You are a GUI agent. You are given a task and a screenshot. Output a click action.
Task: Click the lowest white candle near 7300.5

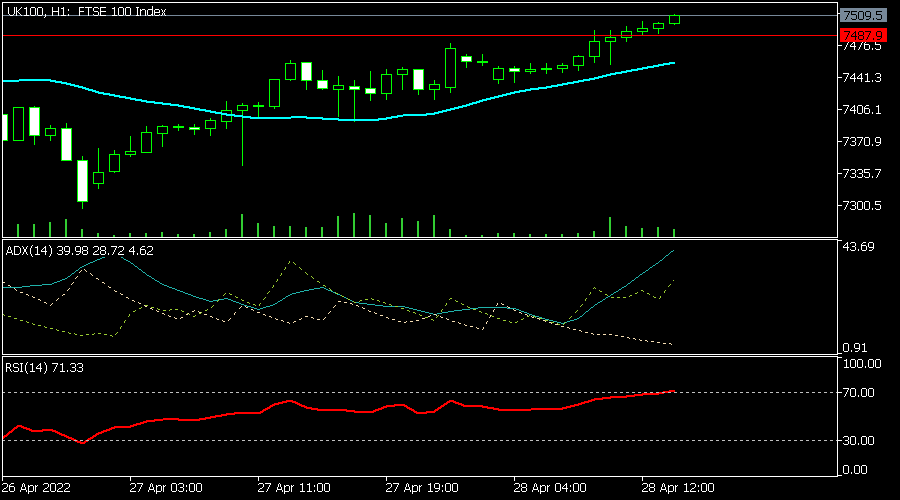(x=83, y=181)
